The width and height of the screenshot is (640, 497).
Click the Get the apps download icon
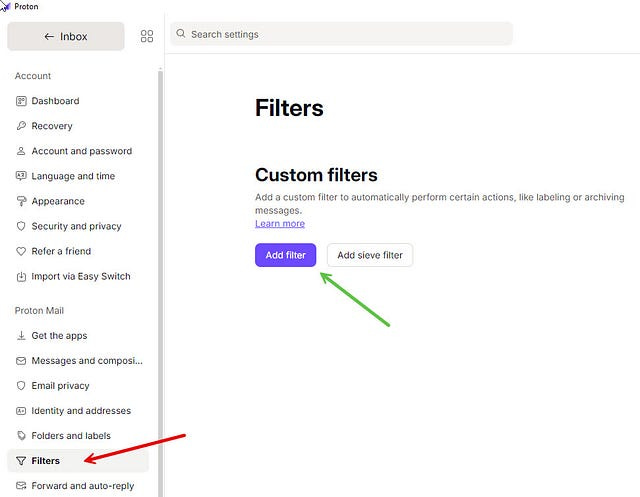pyautogui.click(x=21, y=336)
